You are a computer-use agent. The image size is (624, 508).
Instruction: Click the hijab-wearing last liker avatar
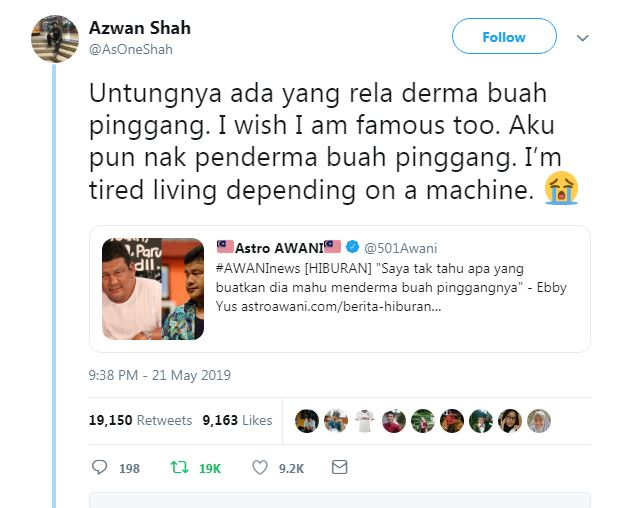click(x=539, y=420)
